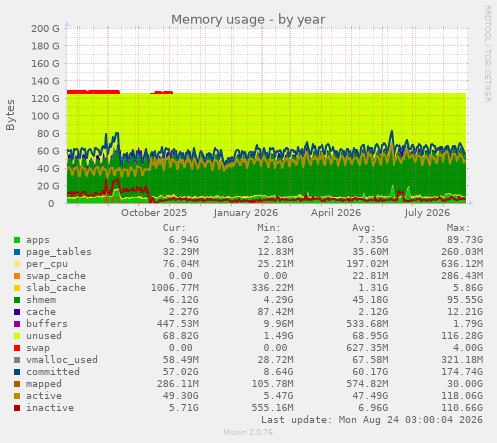This screenshot has width=497, height=443.
Task: Click the "unused" legend label
Action: point(44,336)
